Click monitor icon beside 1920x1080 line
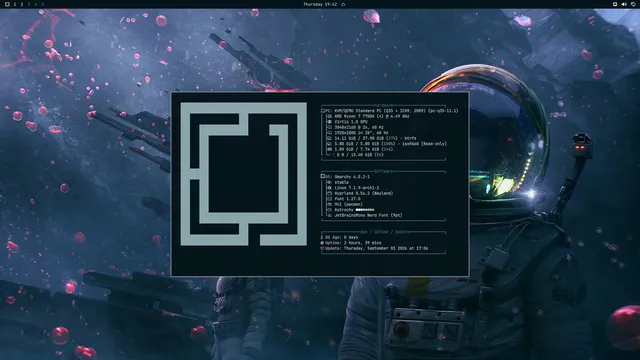 pos(329,133)
